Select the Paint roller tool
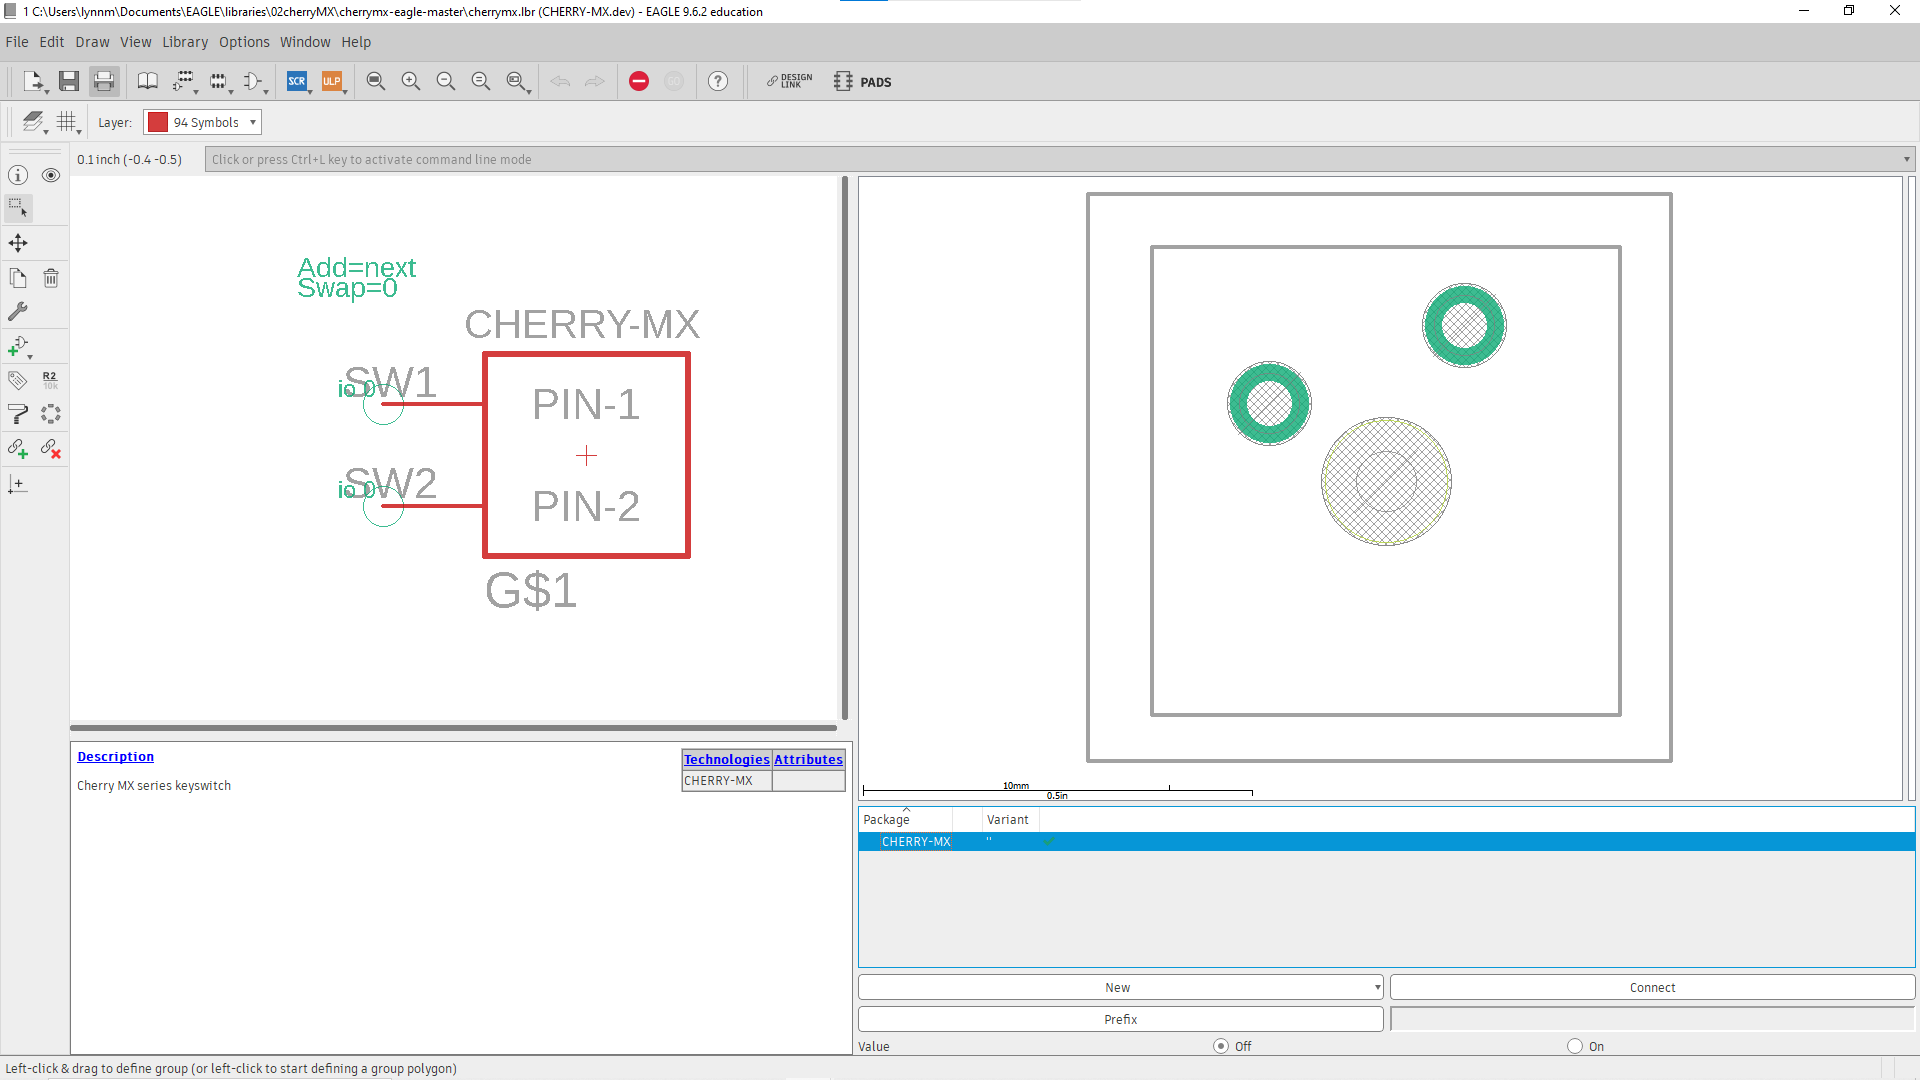1920x1080 pixels. (x=18, y=414)
